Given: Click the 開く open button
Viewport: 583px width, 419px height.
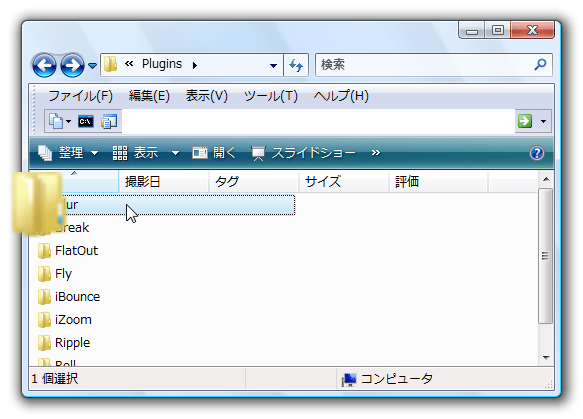Looking at the screenshot, I should pyautogui.click(x=214, y=153).
